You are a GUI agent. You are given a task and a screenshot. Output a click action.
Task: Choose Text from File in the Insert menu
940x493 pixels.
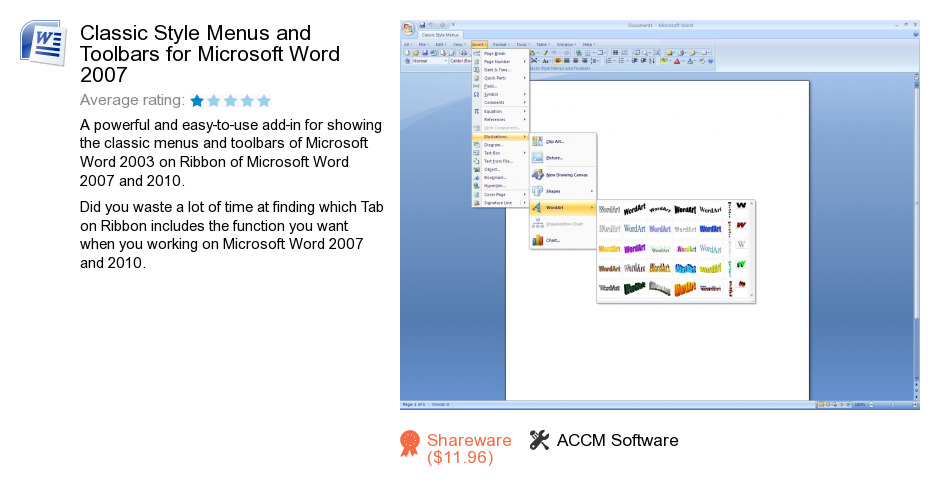tap(501, 161)
